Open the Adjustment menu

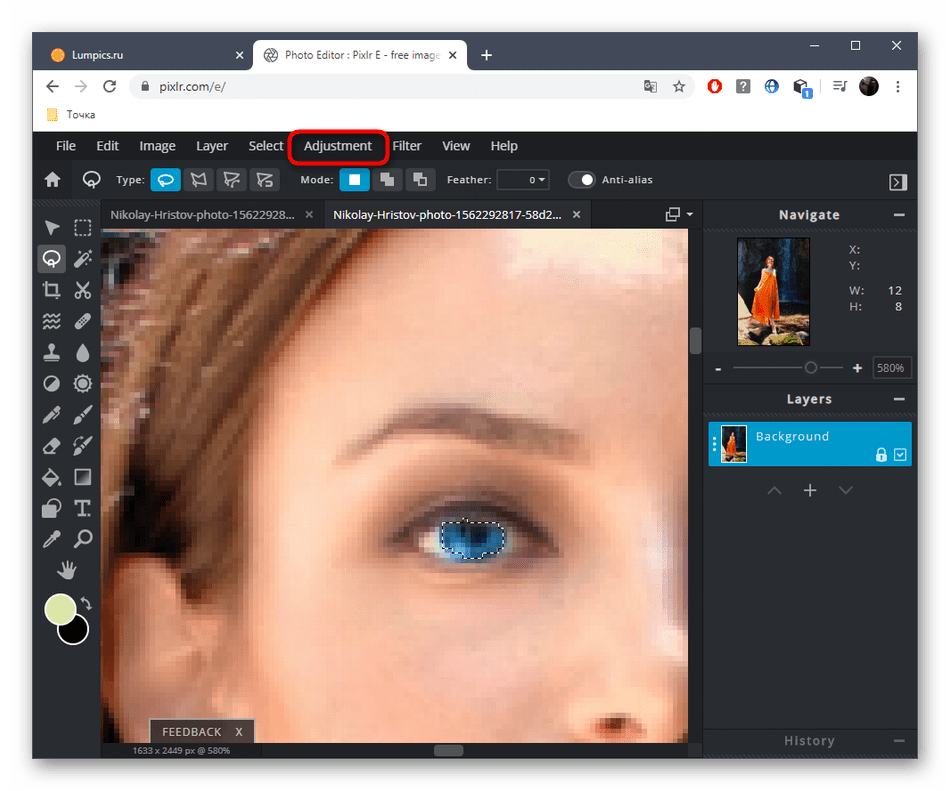point(338,146)
